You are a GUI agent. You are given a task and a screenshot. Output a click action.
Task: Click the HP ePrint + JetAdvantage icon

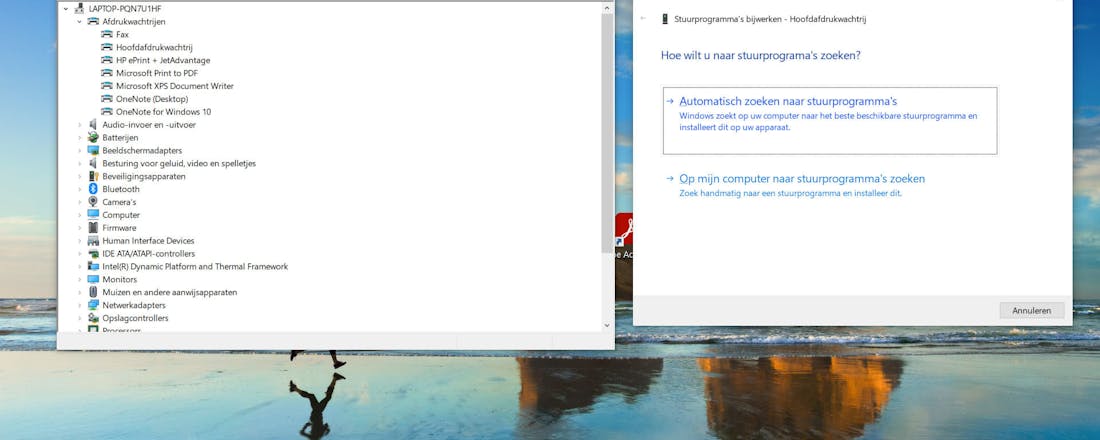(107, 60)
